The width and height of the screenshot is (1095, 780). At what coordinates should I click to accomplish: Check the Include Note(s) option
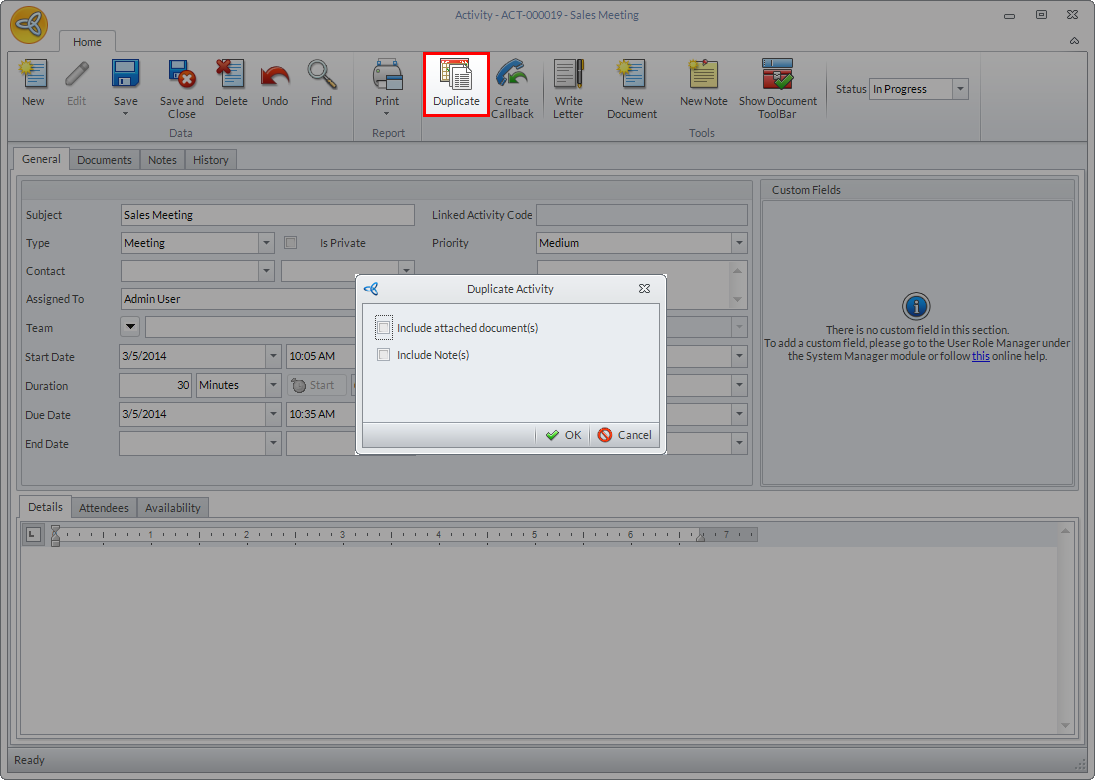[x=384, y=355]
